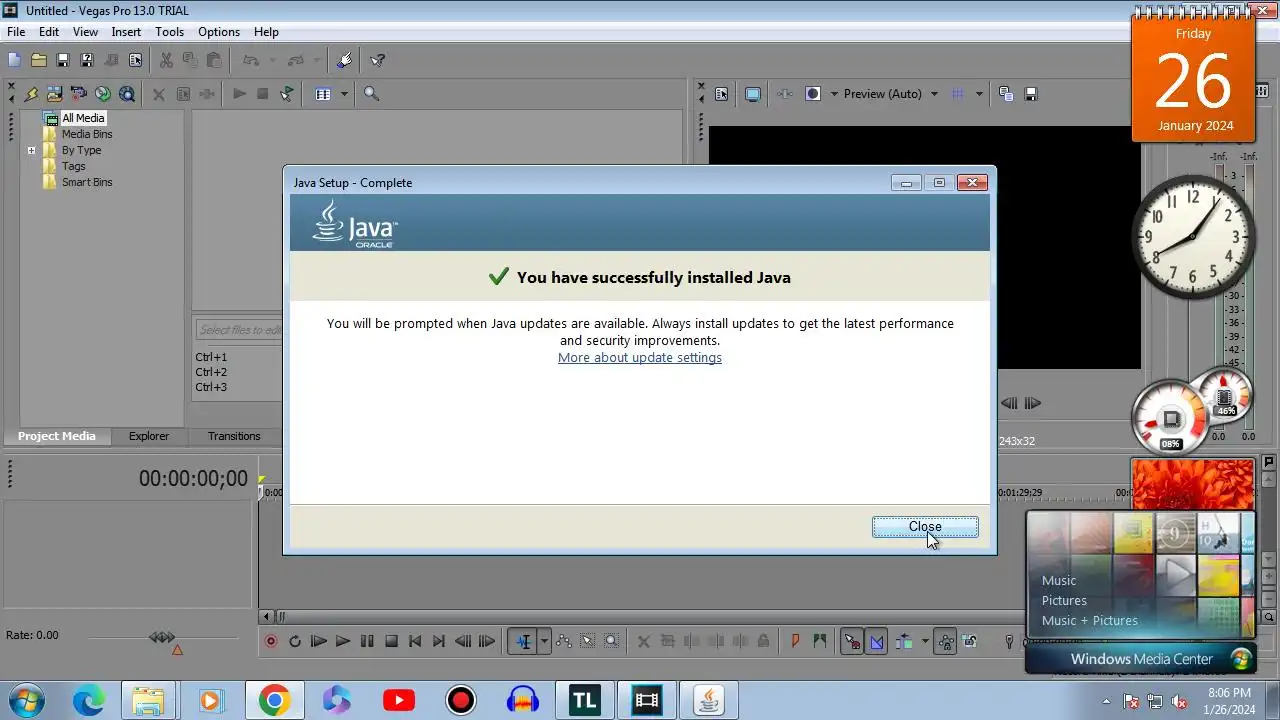Select the All Media bin

coord(83,118)
